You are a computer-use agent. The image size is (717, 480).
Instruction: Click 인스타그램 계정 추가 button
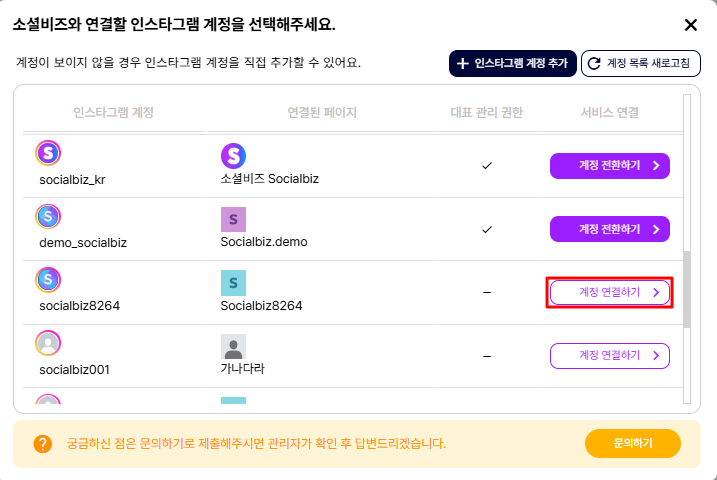pos(512,64)
